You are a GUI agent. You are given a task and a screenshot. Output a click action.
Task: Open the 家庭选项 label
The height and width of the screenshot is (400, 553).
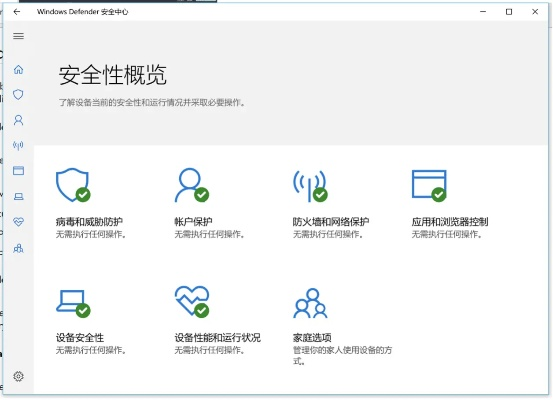tap(312, 338)
